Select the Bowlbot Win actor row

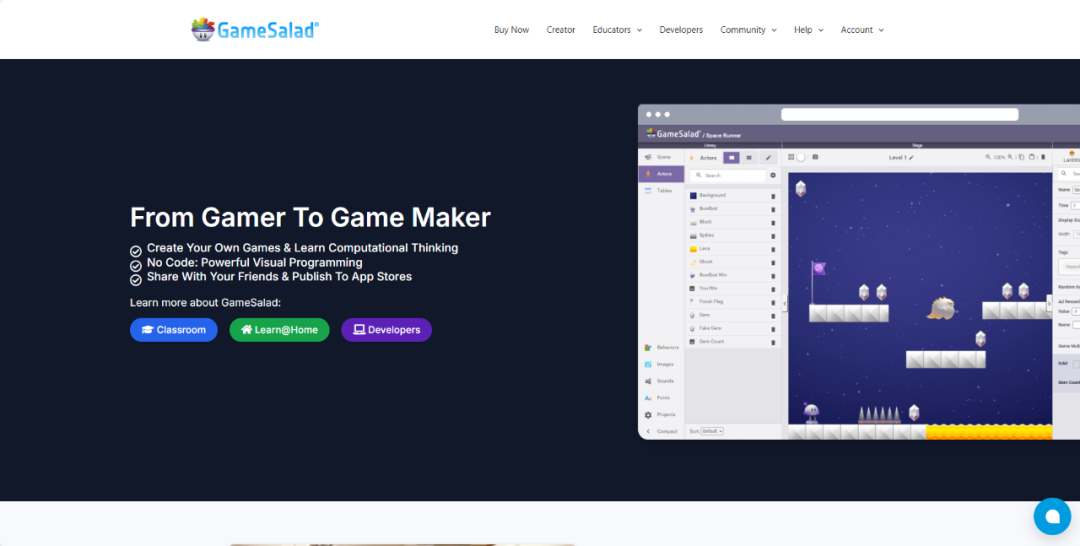click(734, 275)
